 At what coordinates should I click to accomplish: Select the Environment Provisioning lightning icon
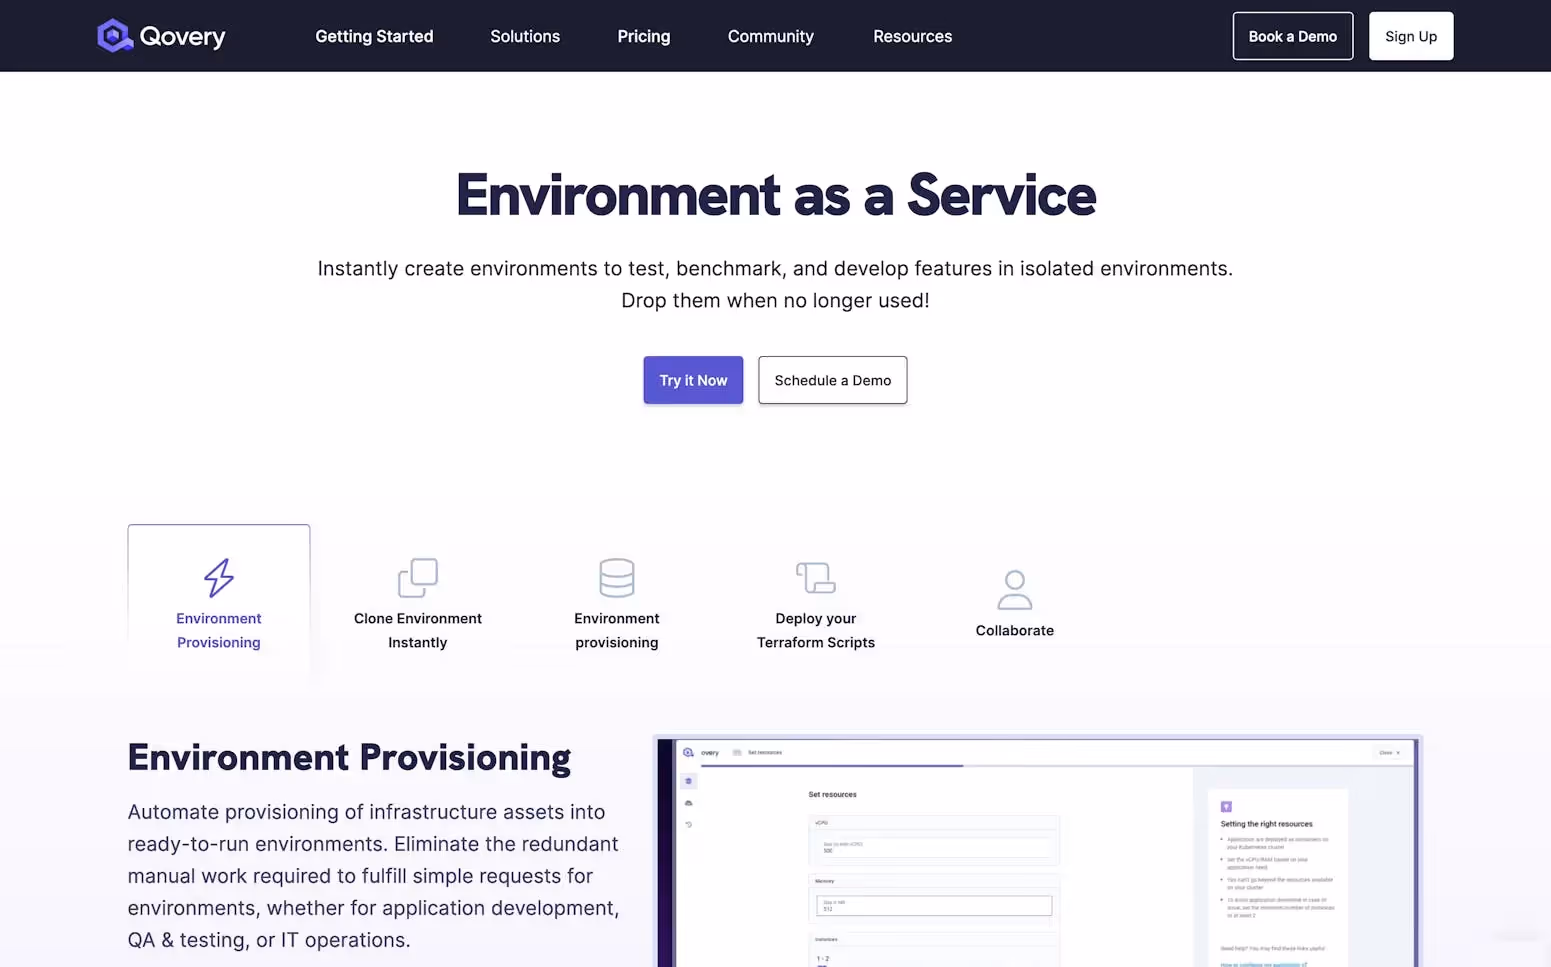point(218,577)
